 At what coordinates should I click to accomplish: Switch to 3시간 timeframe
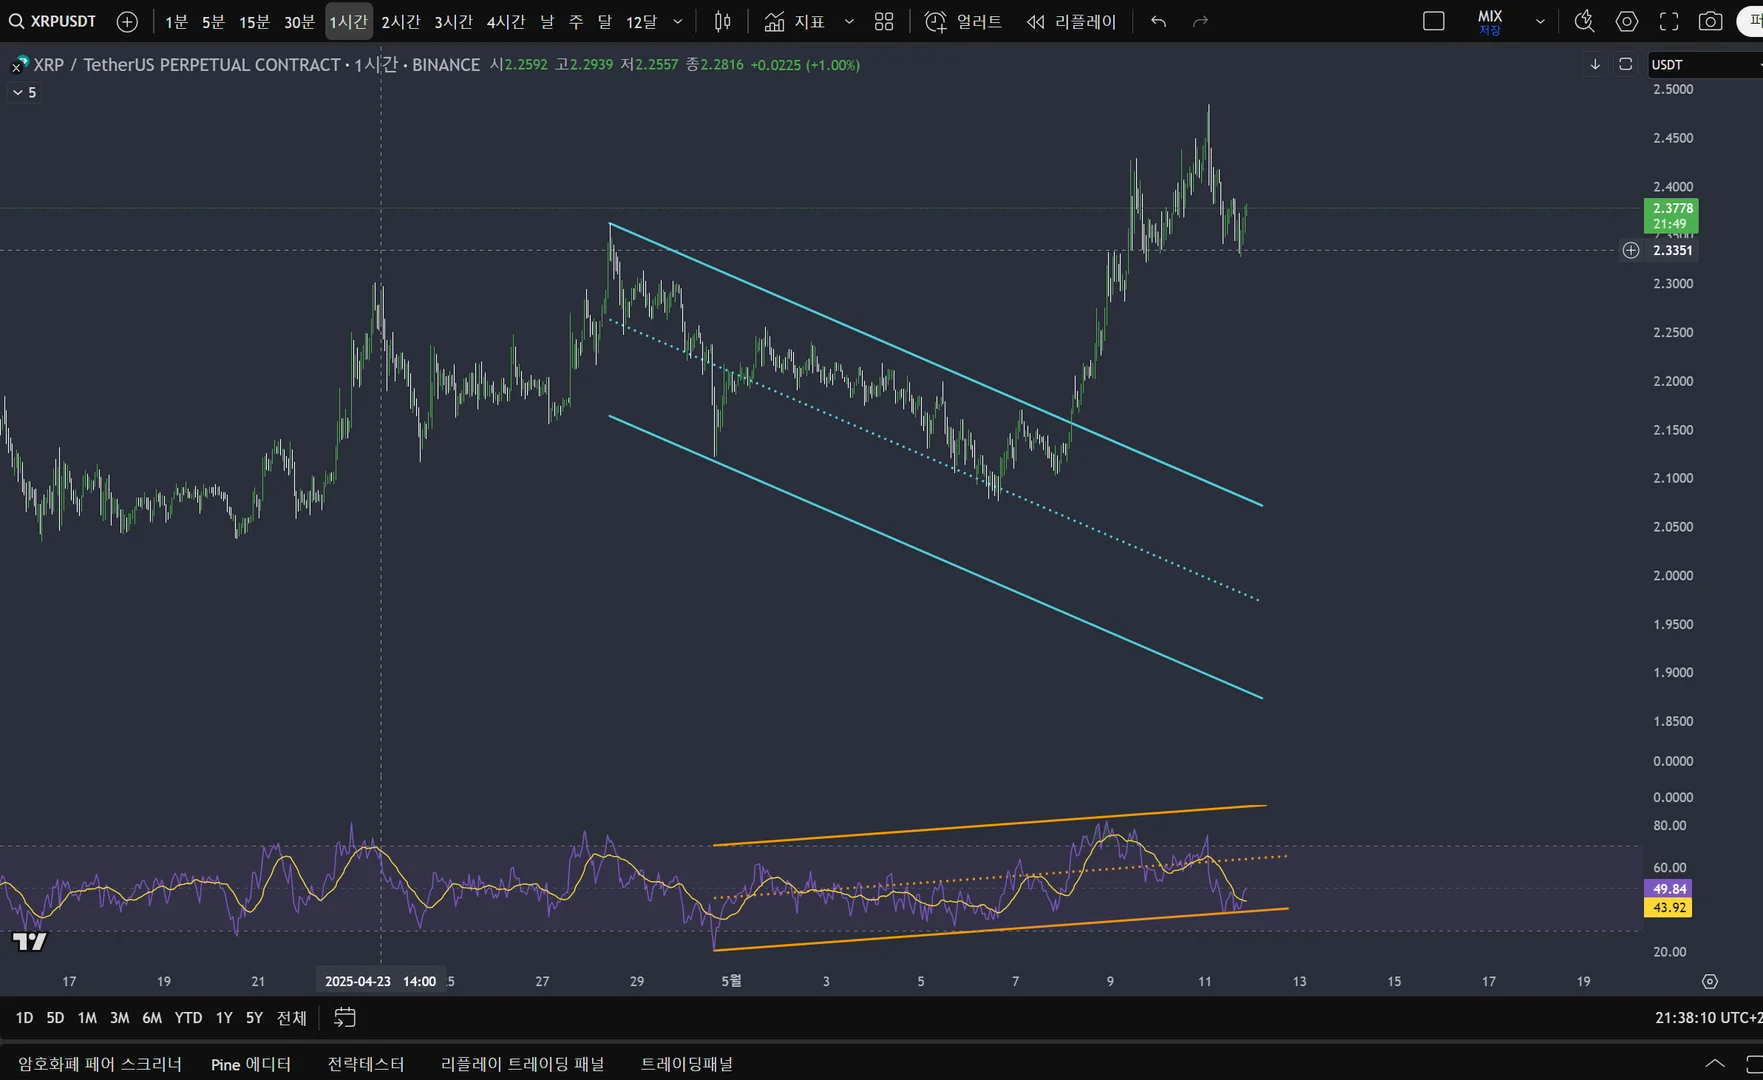pos(454,21)
